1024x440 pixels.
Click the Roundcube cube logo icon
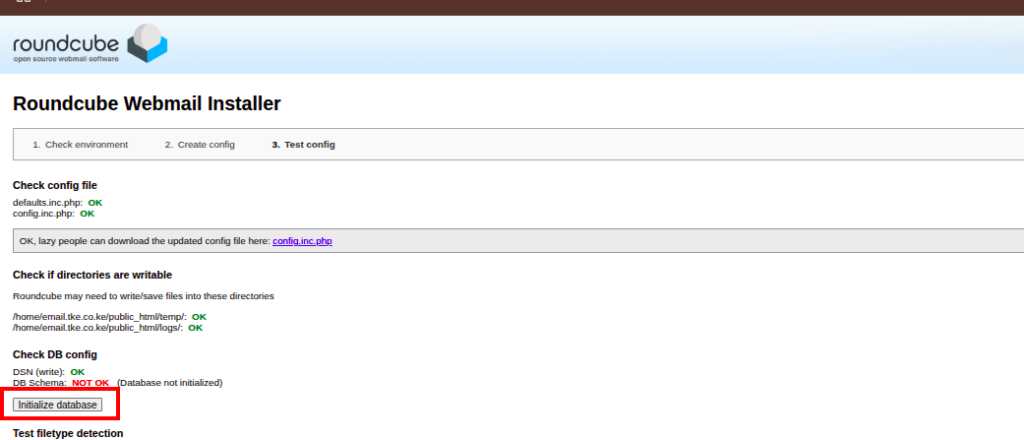(147, 44)
